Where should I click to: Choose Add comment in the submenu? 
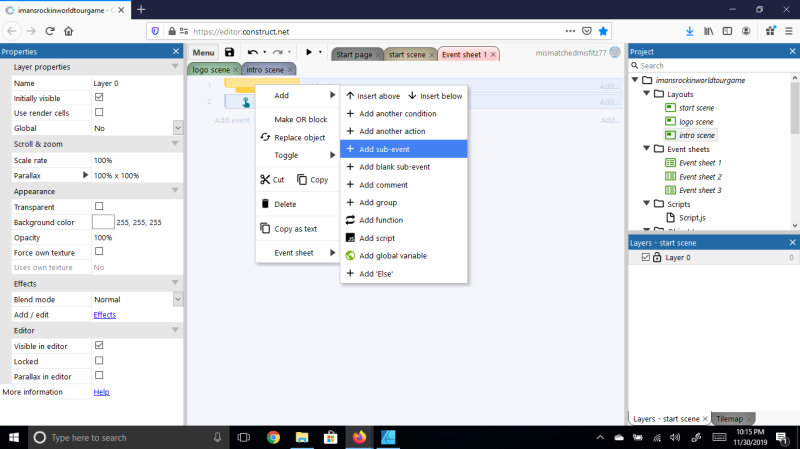pos(404,185)
